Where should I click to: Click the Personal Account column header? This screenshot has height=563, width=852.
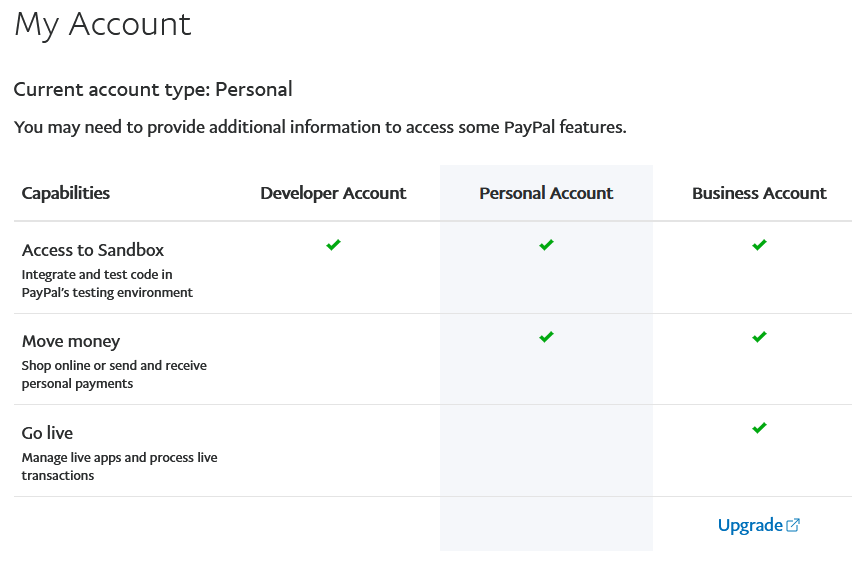546,193
